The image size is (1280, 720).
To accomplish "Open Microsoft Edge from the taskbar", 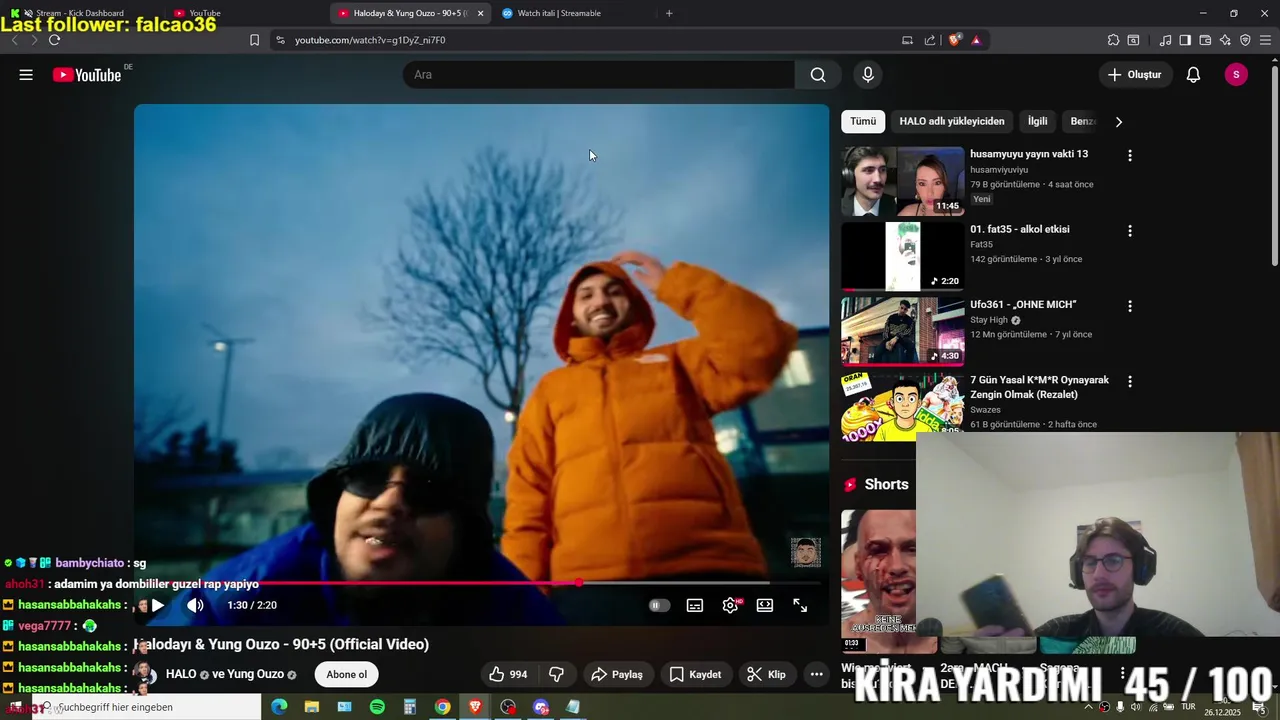I will click(279, 707).
